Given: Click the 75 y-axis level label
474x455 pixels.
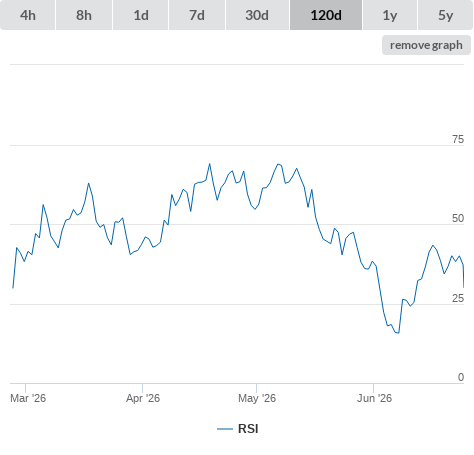Looking at the screenshot, I should coord(458,139).
